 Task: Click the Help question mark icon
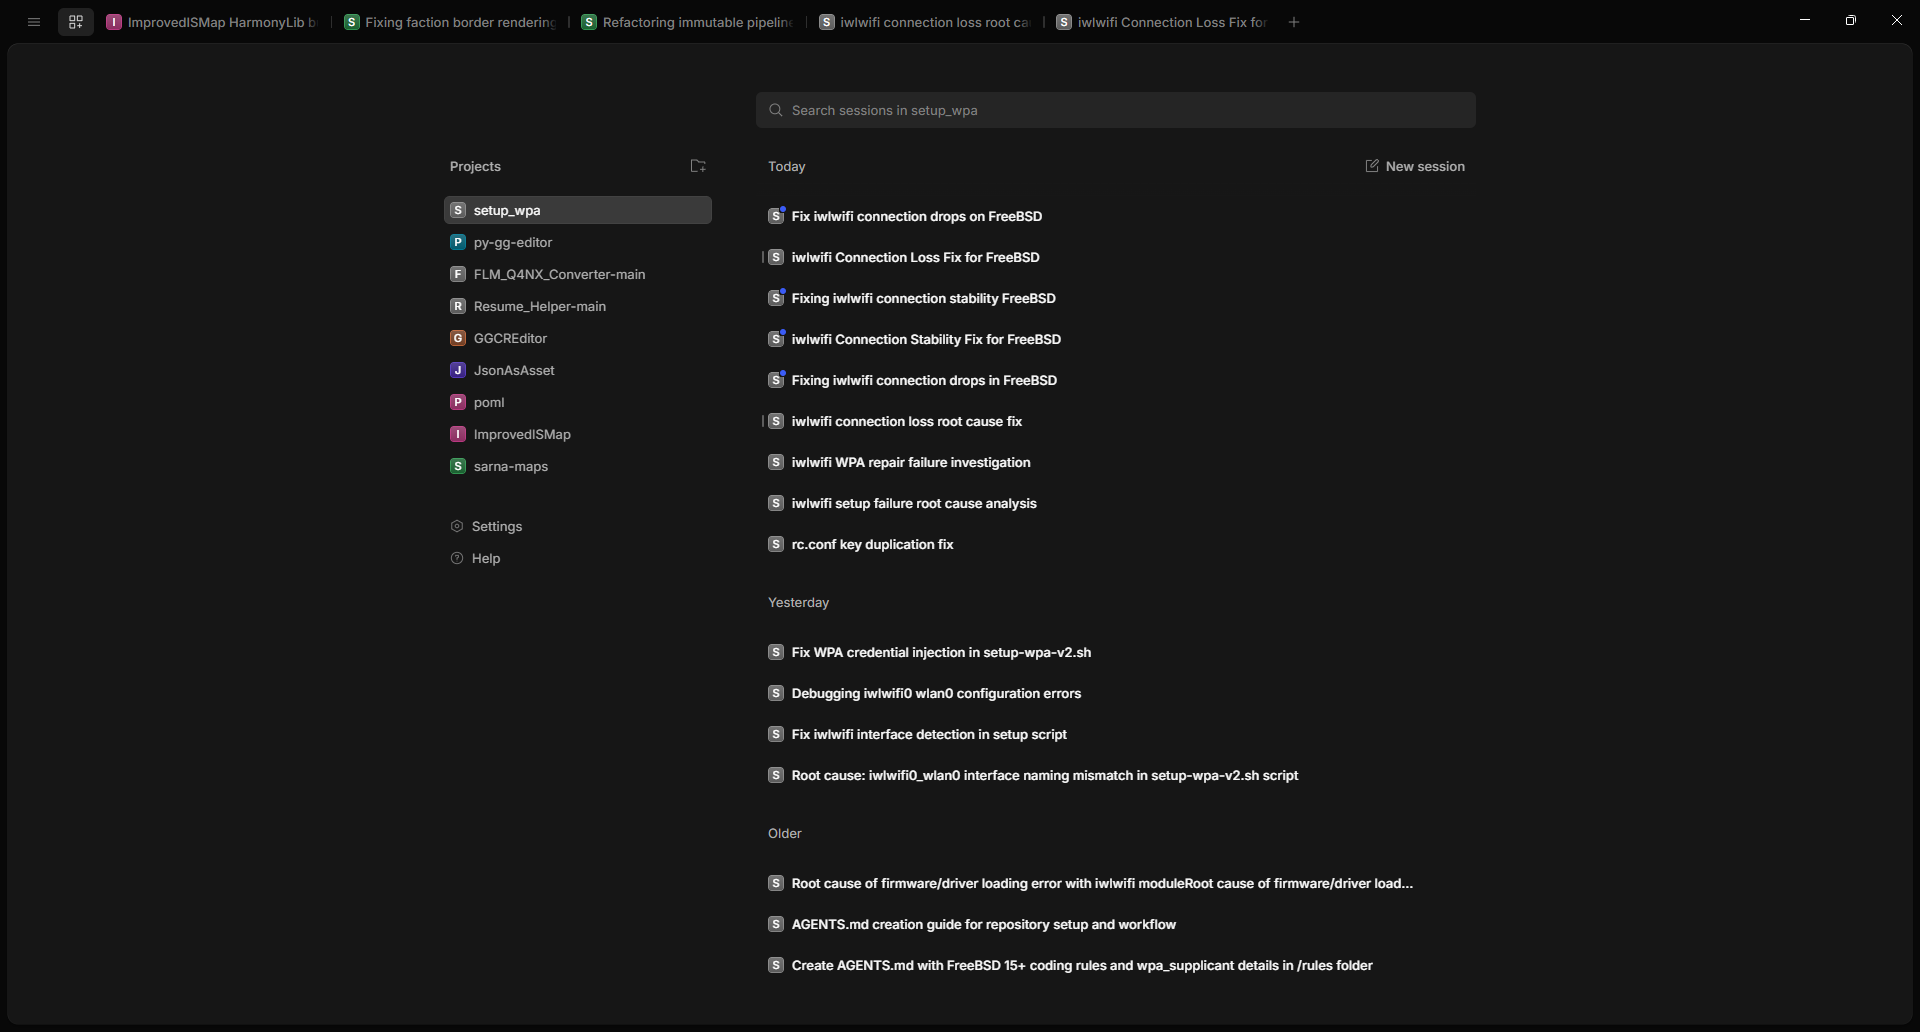point(457,558)
